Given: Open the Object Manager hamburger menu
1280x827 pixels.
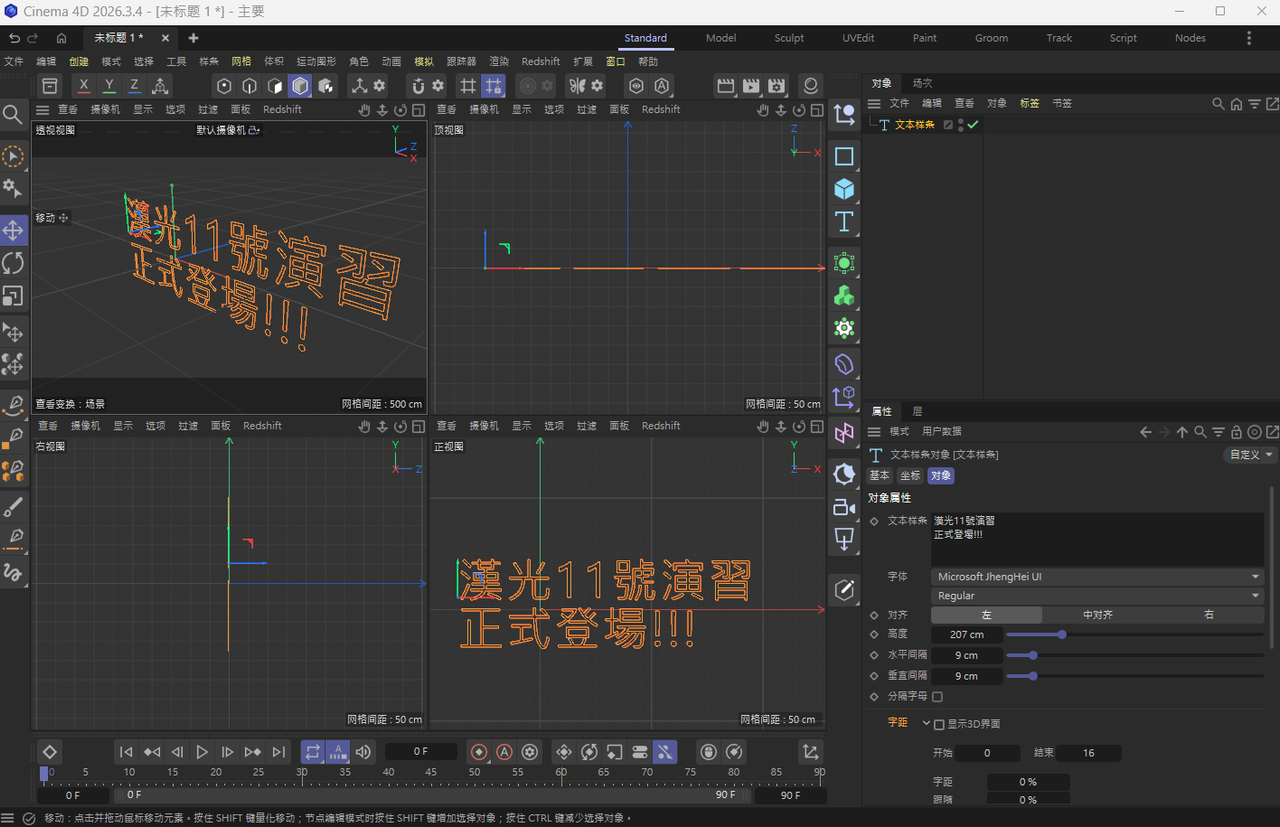Looking at the screenshot, I should 874,103.
